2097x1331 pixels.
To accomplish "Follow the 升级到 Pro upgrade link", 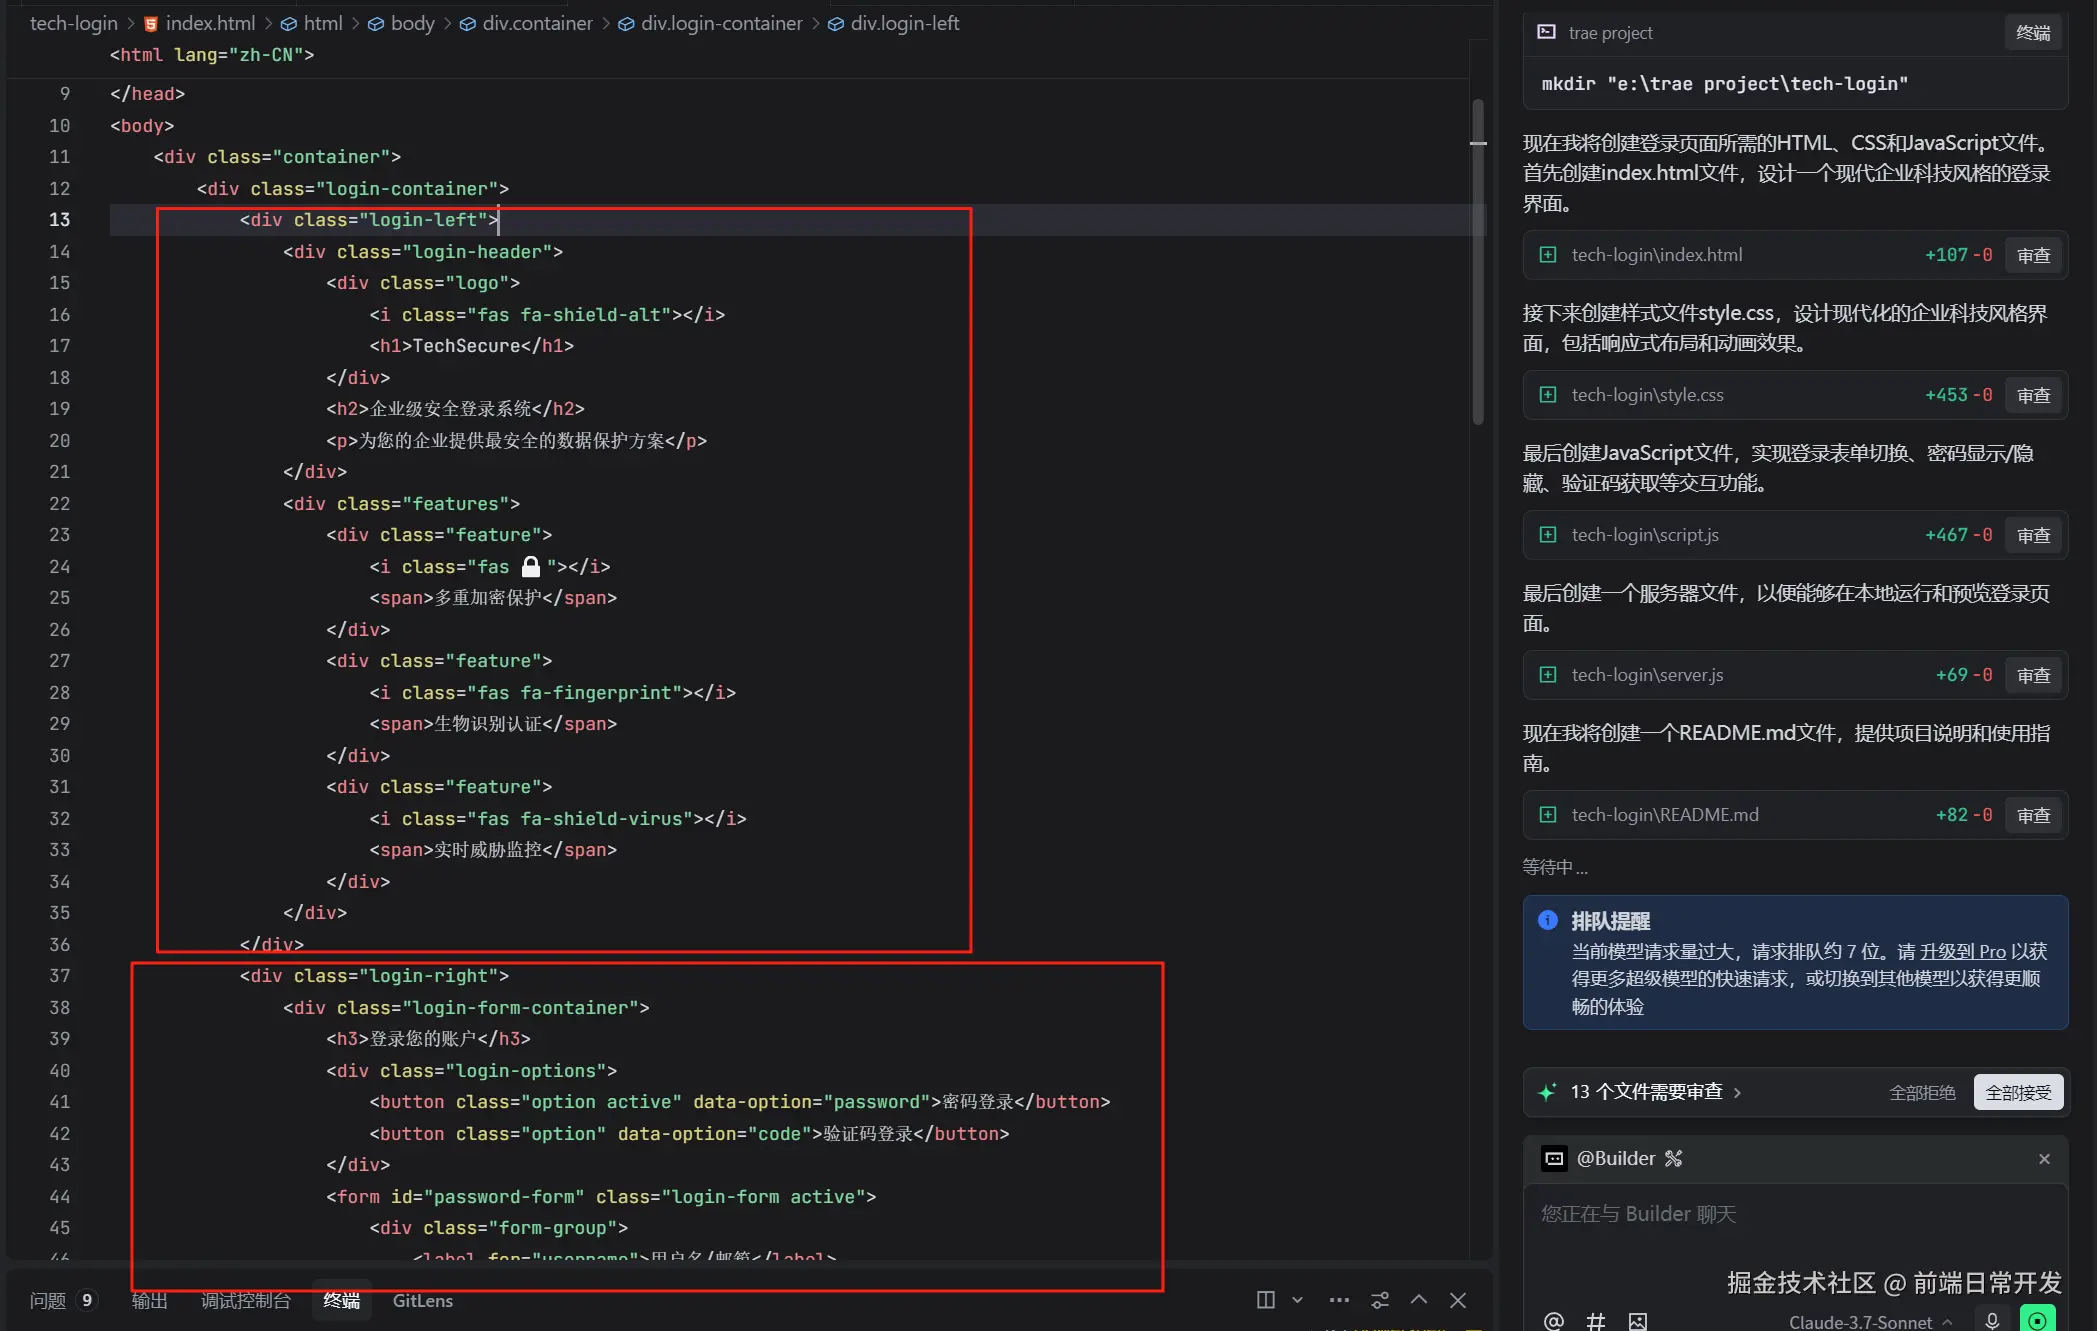I will [1962, 951].
